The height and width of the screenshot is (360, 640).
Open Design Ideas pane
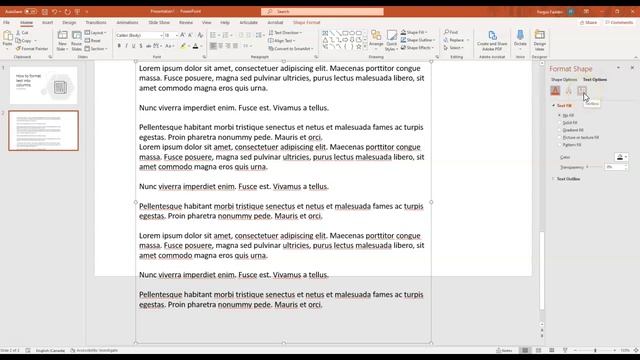(540, 41)
